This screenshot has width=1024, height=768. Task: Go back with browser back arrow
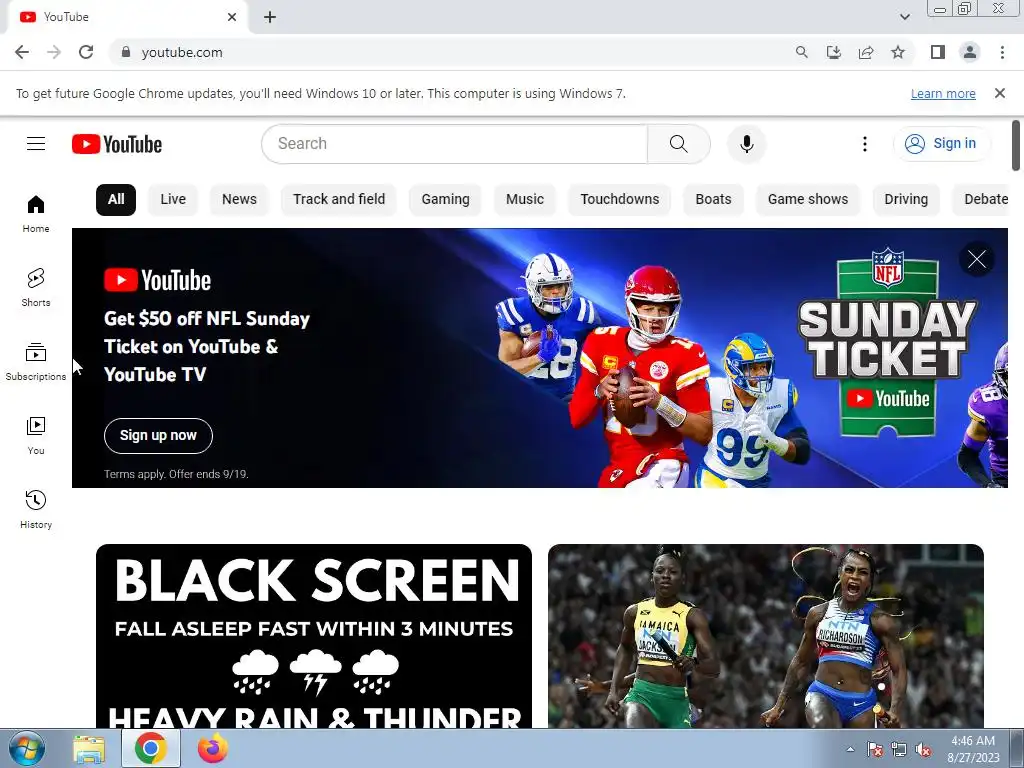tap(22, 52)
